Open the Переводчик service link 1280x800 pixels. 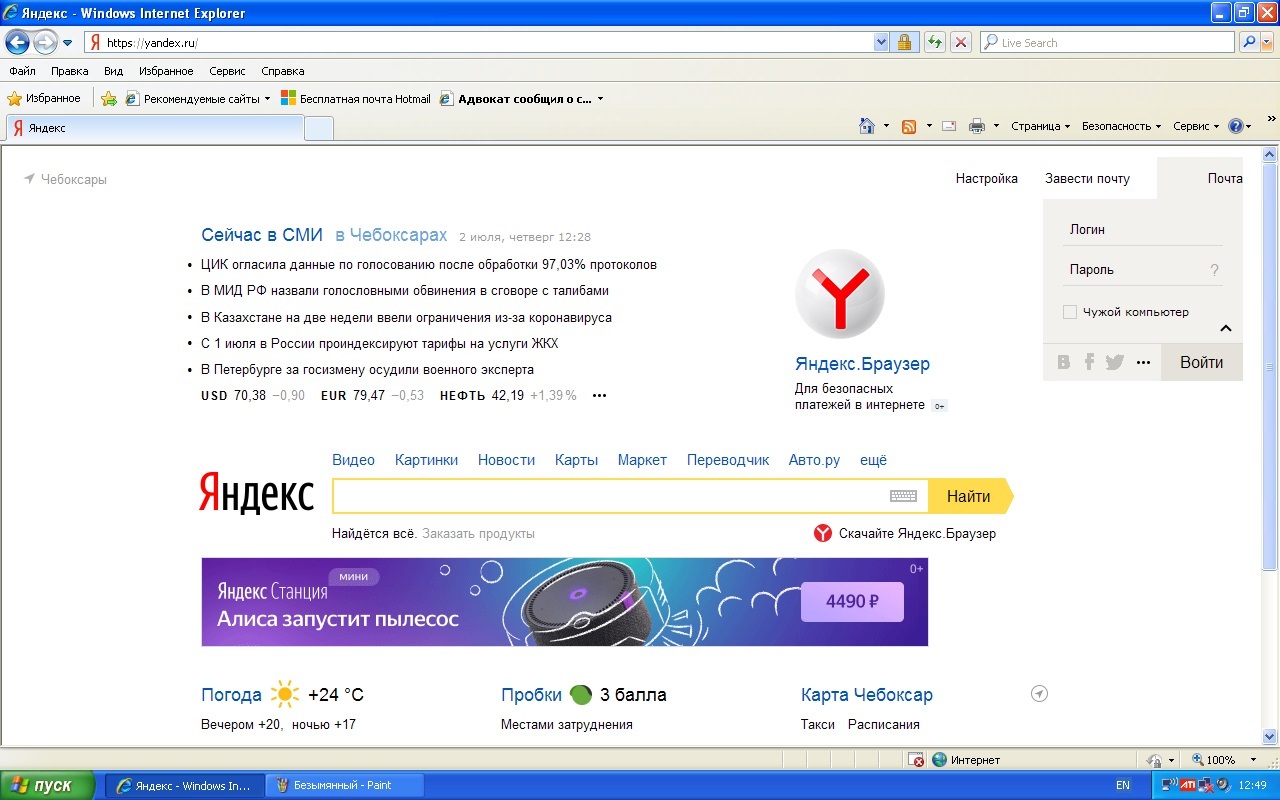pyautogui.click(x=728, y=460)
